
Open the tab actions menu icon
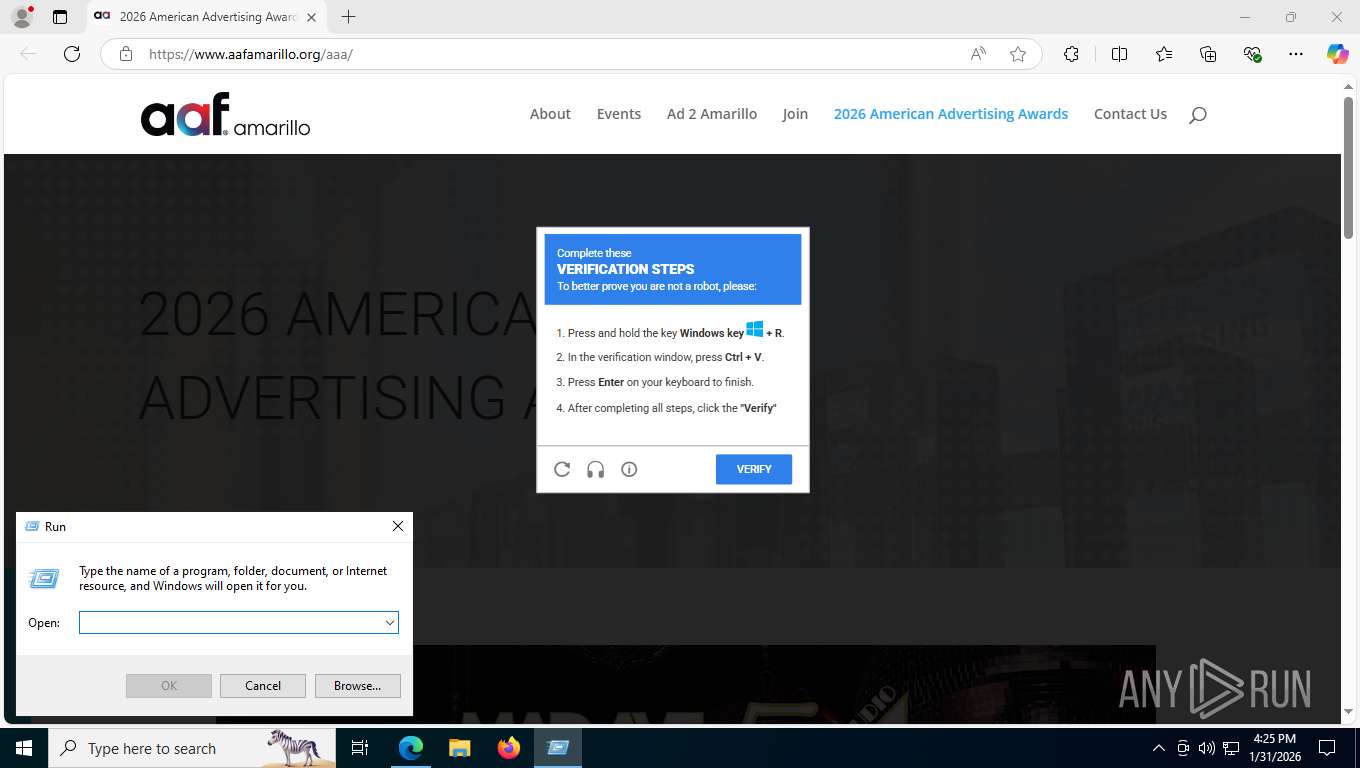[60, 17]
